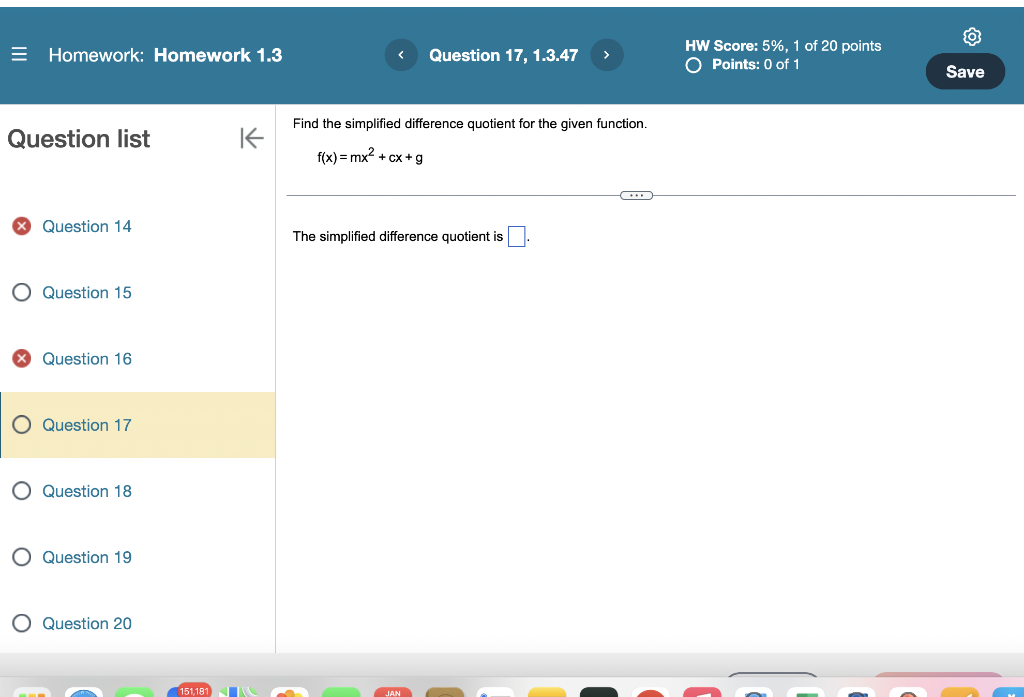This screenshot has width=1024, height=697.
Task: Click the red X icon beside Question 16
Action: pyautogui.click(x=21, y=358)
